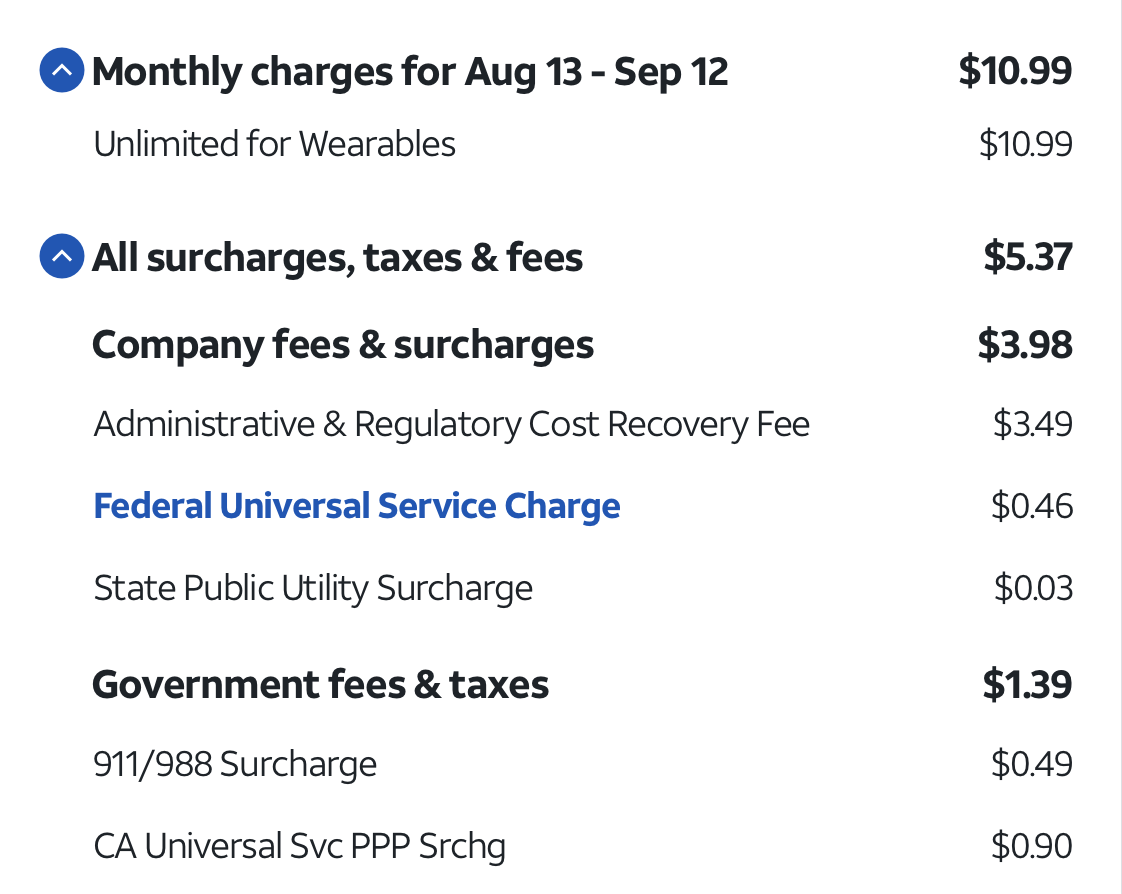Click the $0.90 CA Universal amount
This screenshot has width=1122, height=894.
[1032, 847]
